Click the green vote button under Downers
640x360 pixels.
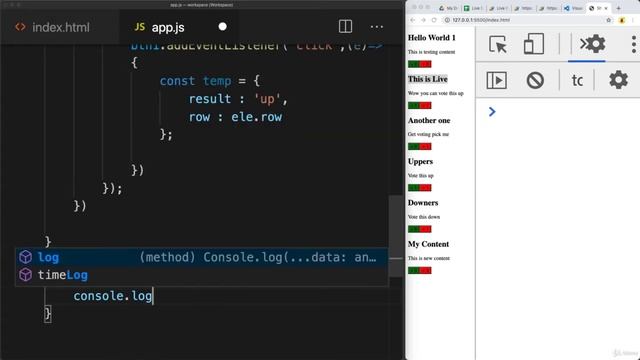tap(413, 229)
